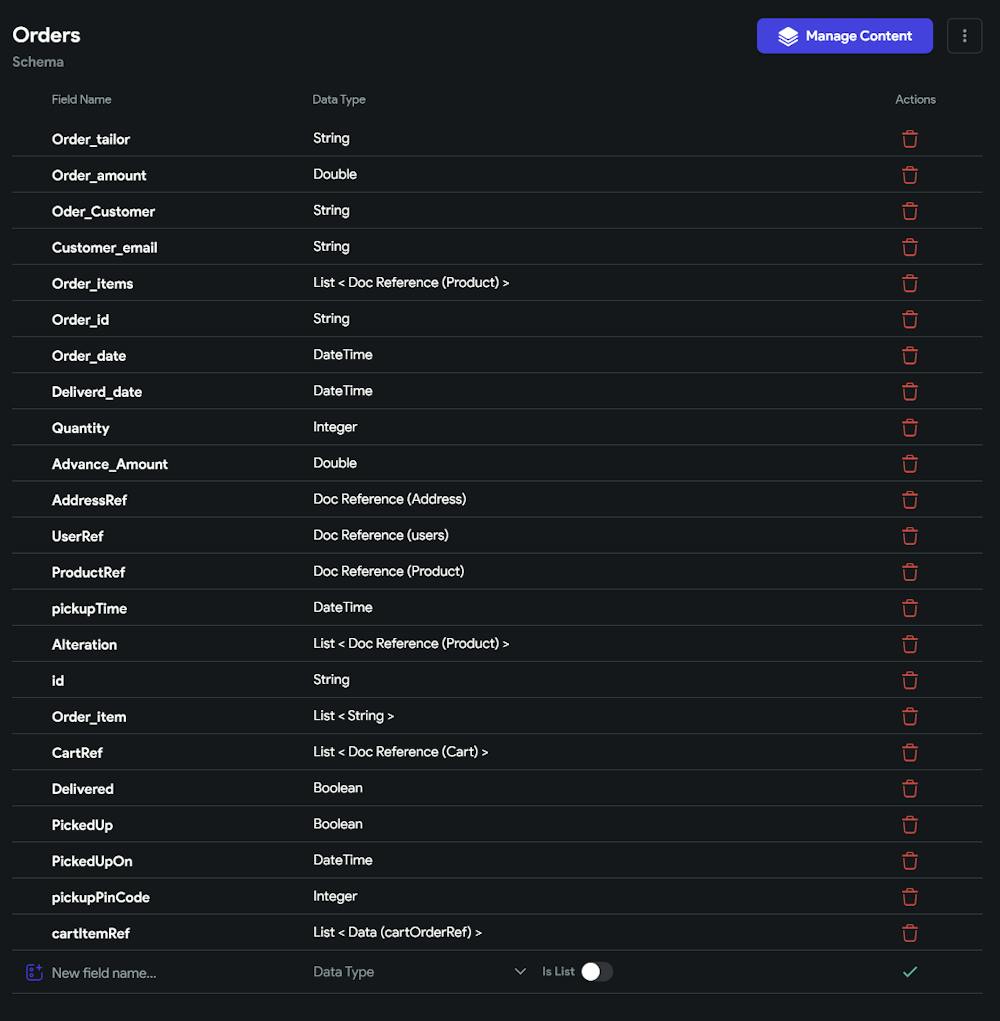1000x1021 pixels.
Task: Open the Data Type dropdown
Action: point(419,972)
